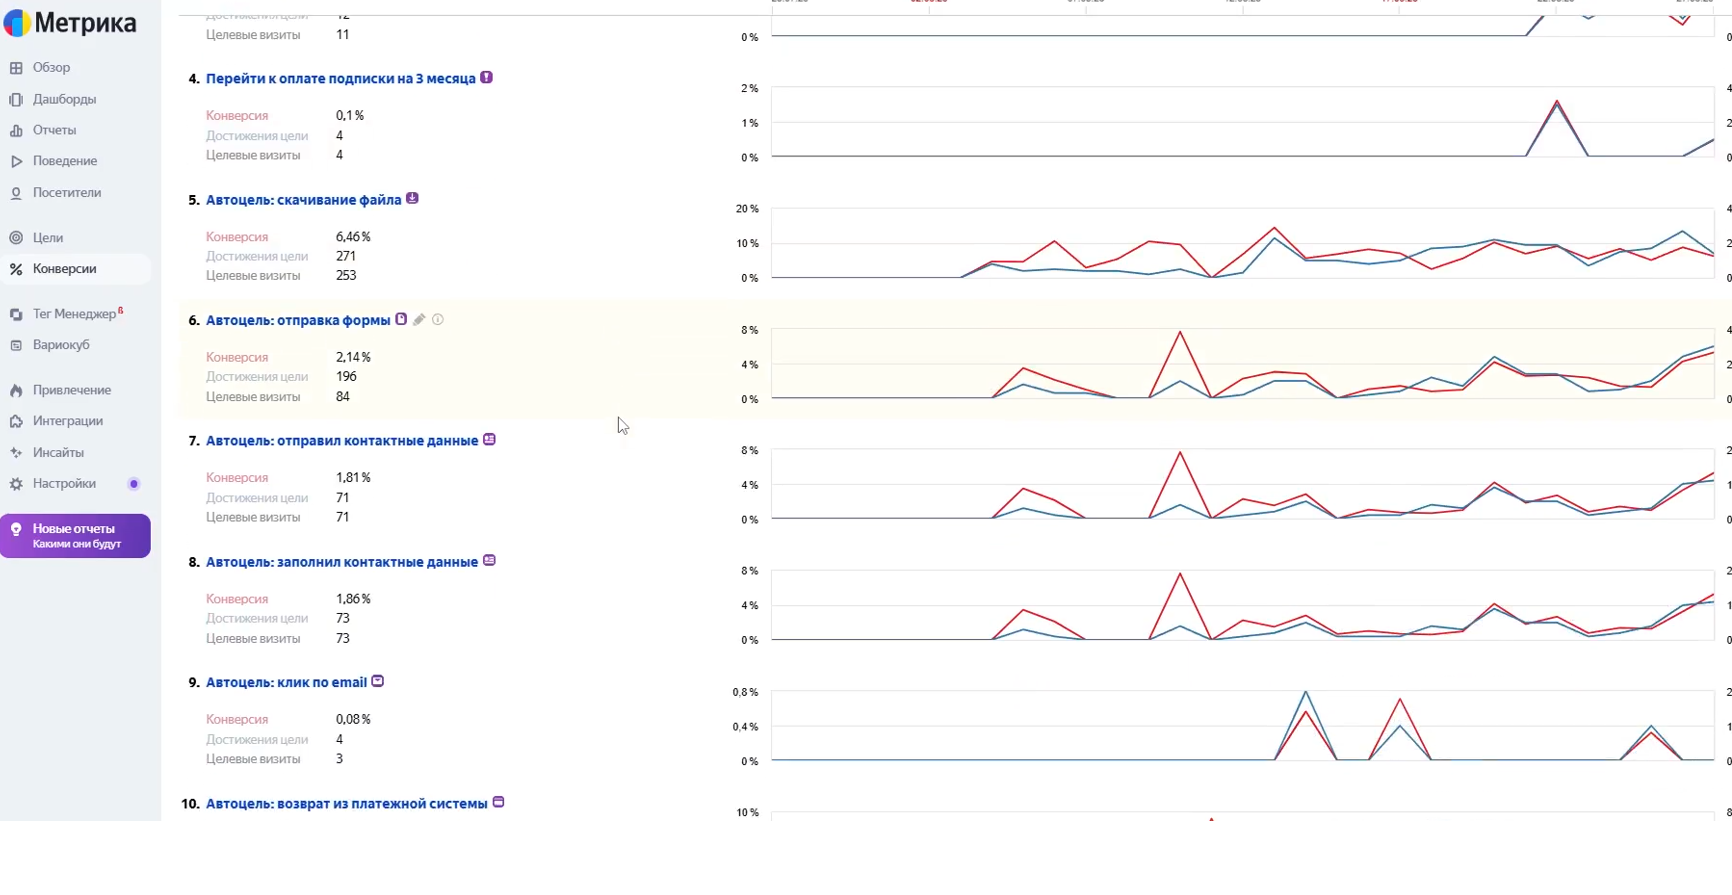Click info icon next to отправка формы goal

(438, 320)
